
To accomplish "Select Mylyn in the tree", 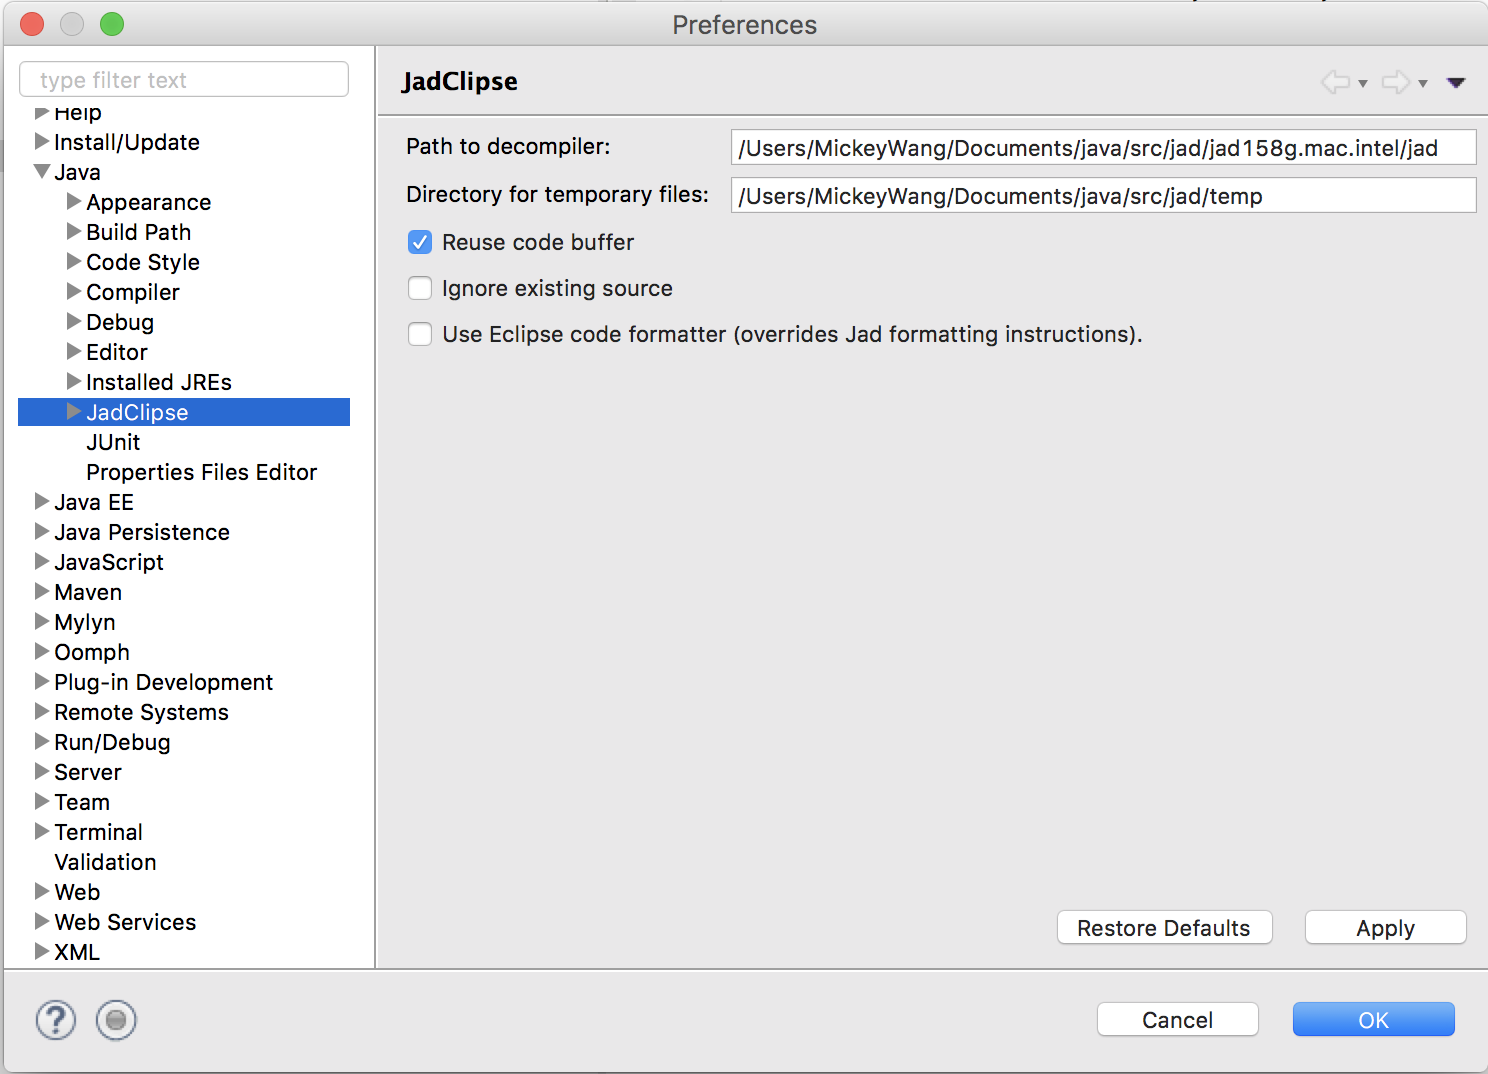I will pyautogui.click(x=85, y=622).
